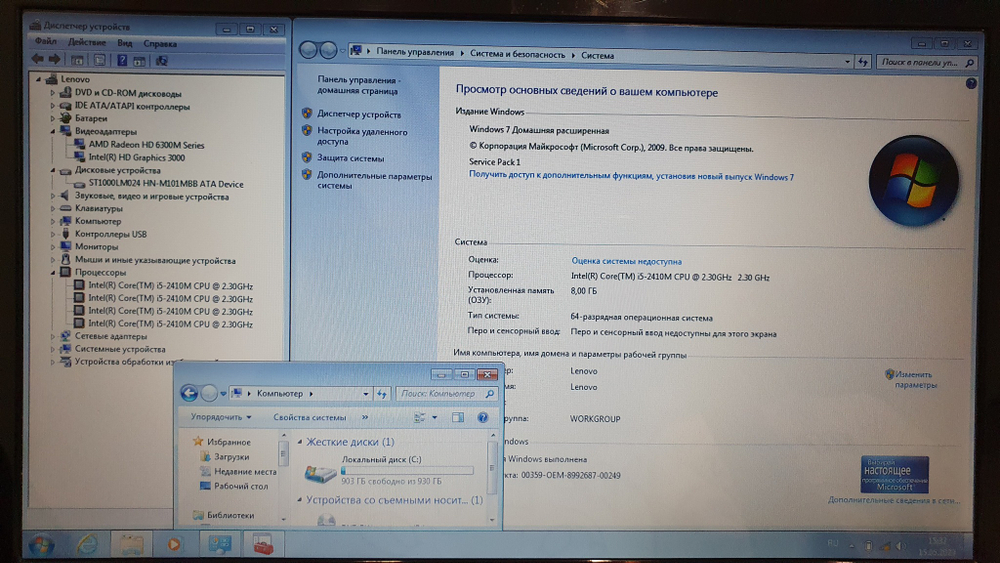Click Дополнительные параметры системы link
The height and width of the screenshot is (563, 1000).
[x=374, y=181]
